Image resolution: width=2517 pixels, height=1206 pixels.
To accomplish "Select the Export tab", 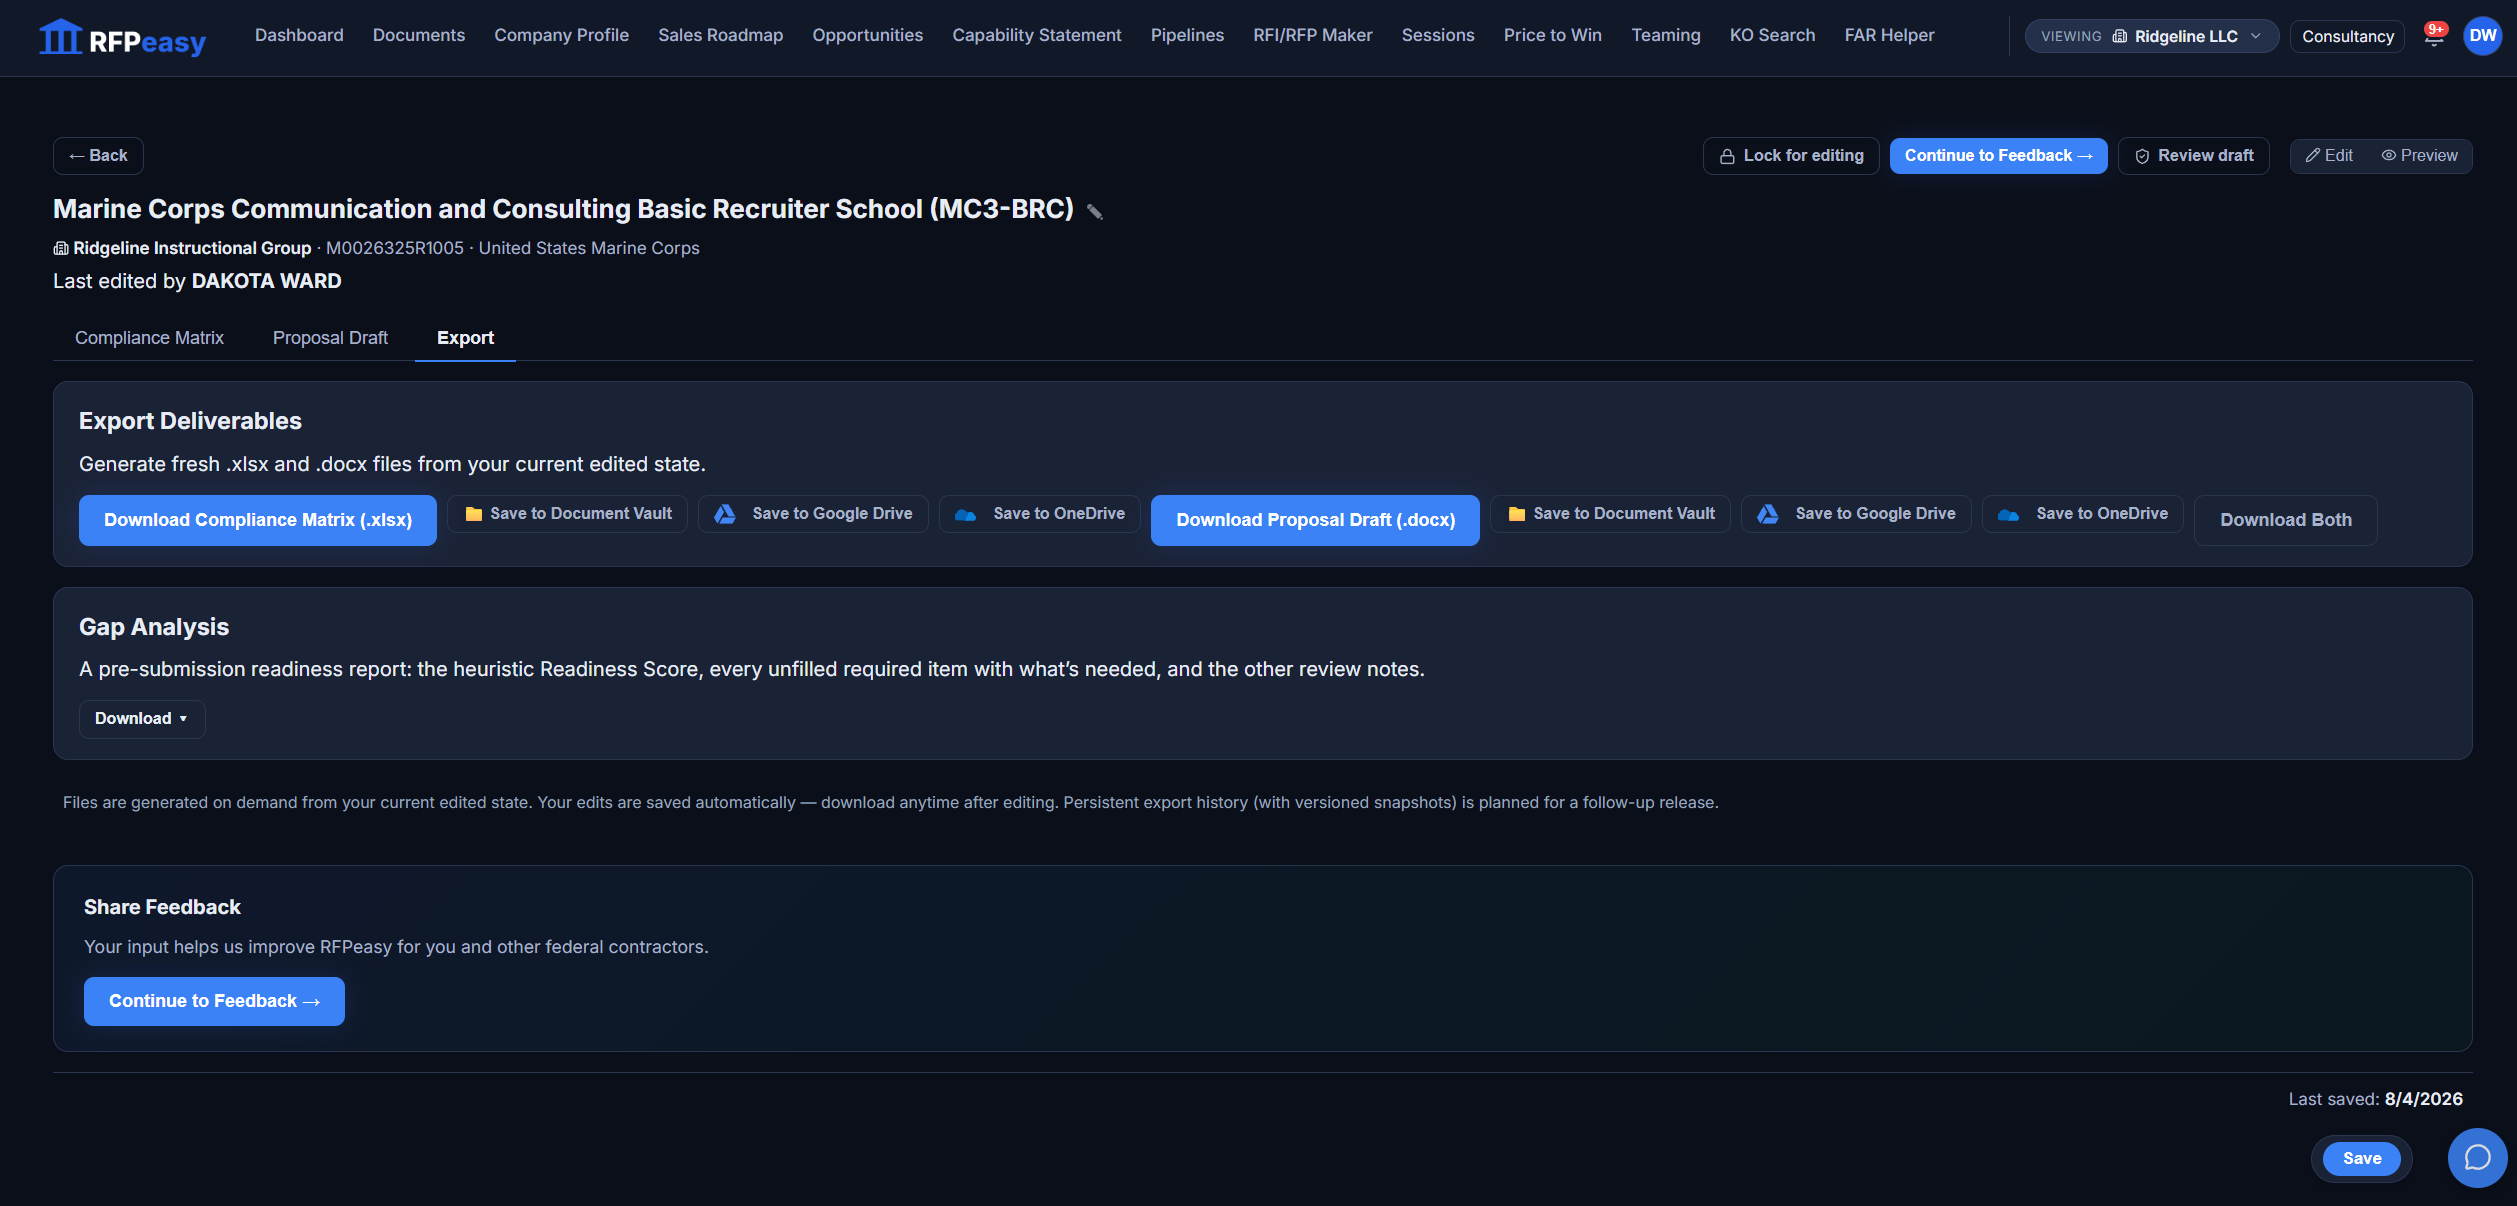I will point(465,338).
